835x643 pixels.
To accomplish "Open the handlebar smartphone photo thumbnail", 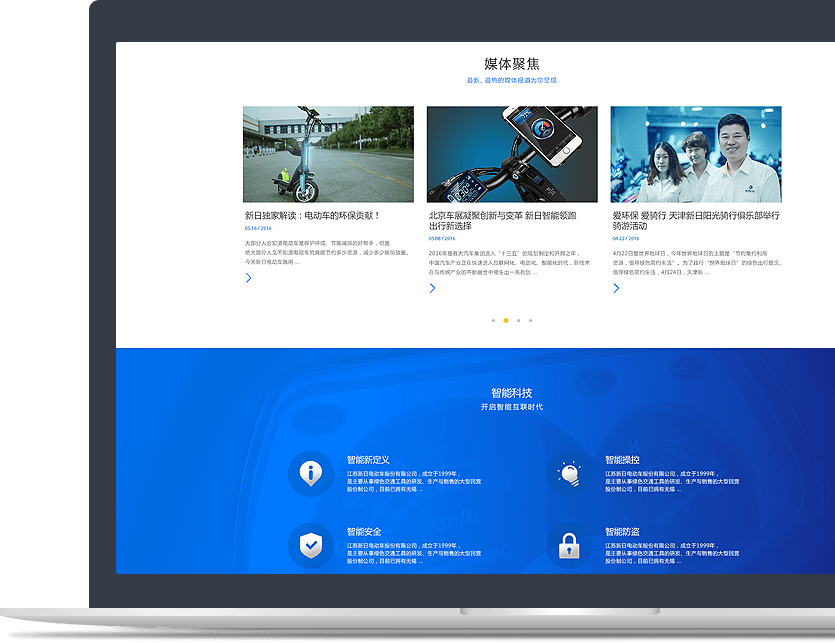I will 512,155.
